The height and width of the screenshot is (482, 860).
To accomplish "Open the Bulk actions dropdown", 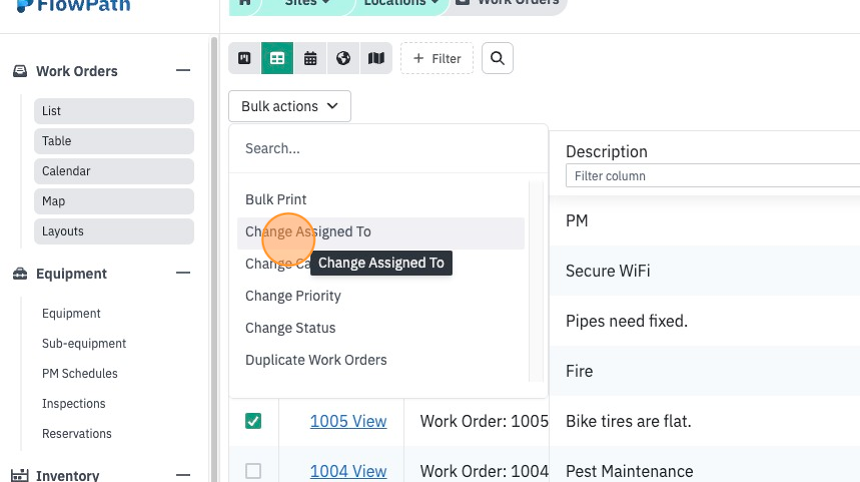I will [x=290, y=106].
